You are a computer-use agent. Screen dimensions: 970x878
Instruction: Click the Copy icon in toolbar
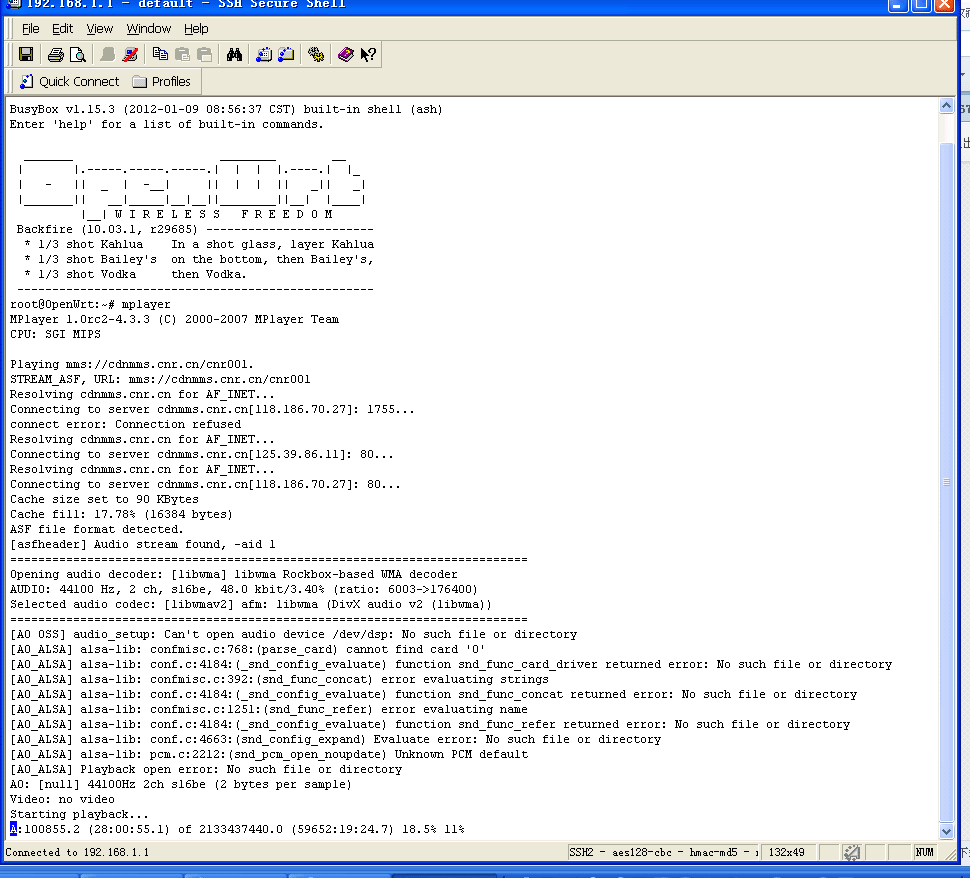160,54
